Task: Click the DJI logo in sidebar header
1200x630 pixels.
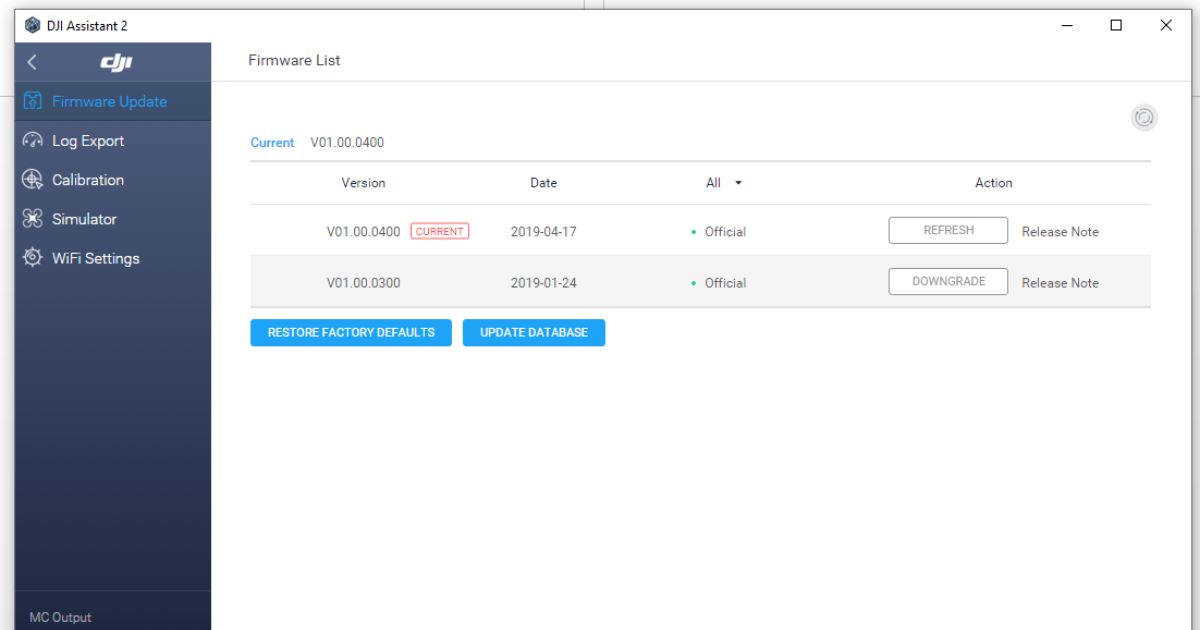Action: pos(117,63)
